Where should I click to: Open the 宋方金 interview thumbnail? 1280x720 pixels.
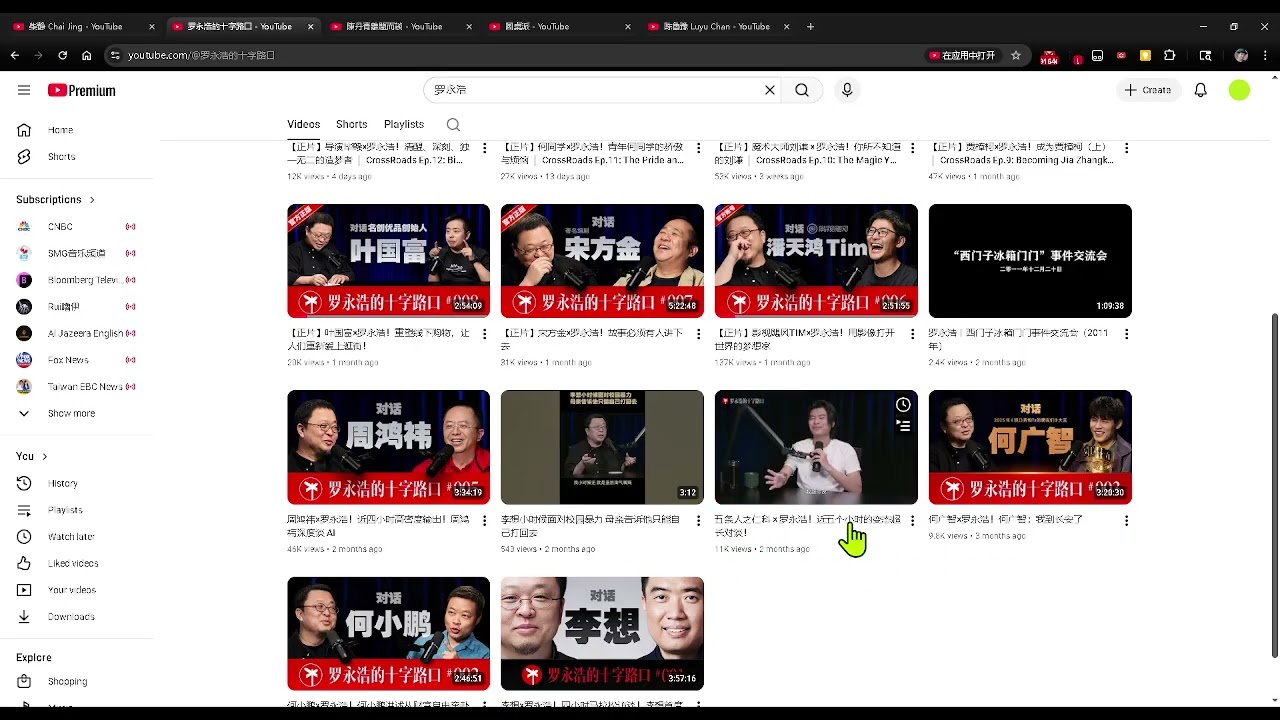tap(602, 261)
